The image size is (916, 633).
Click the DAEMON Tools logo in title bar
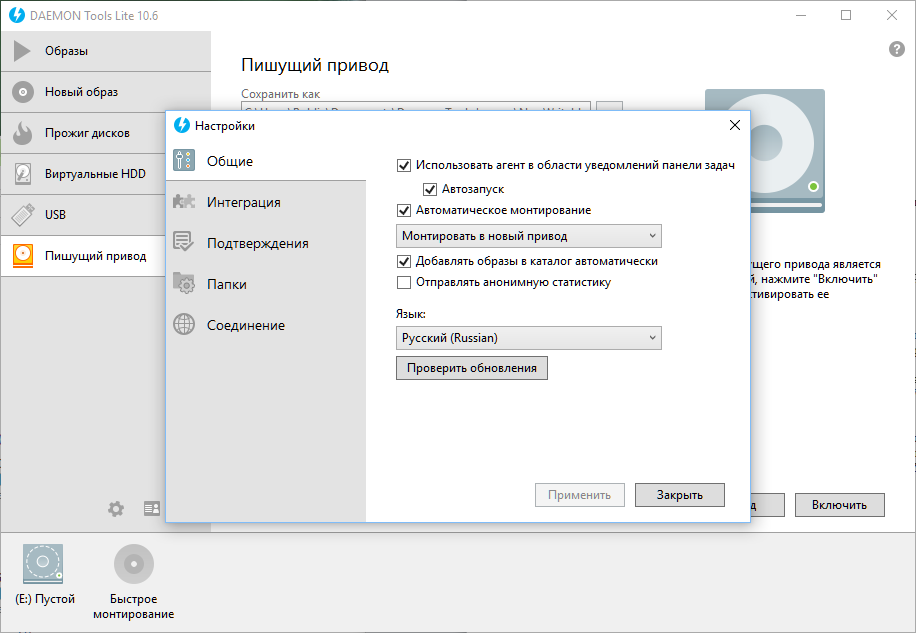(x=17, y=15)
